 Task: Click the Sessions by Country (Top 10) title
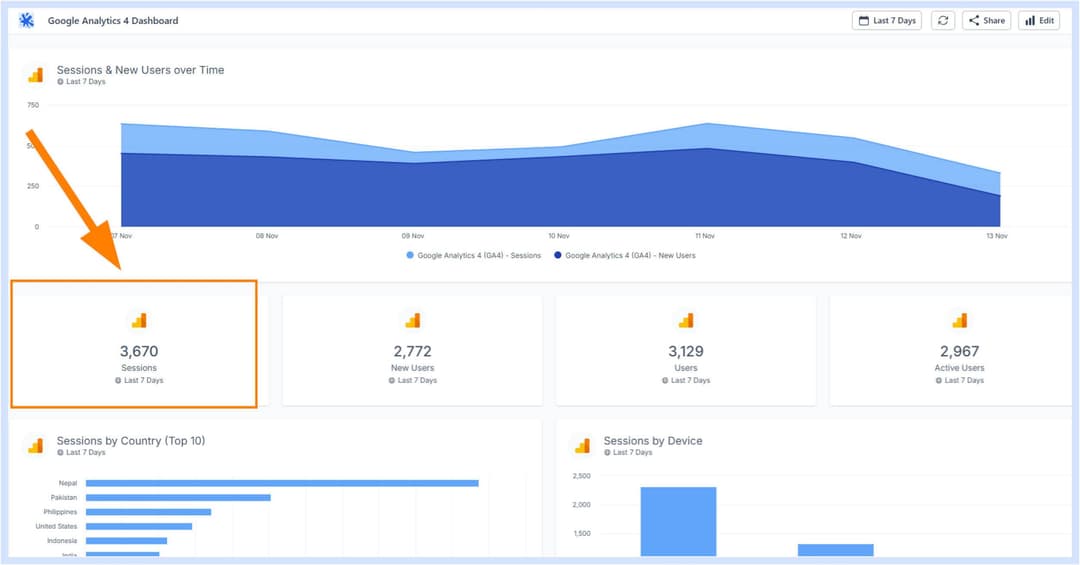pyautogui.click(x=131, y=441)
